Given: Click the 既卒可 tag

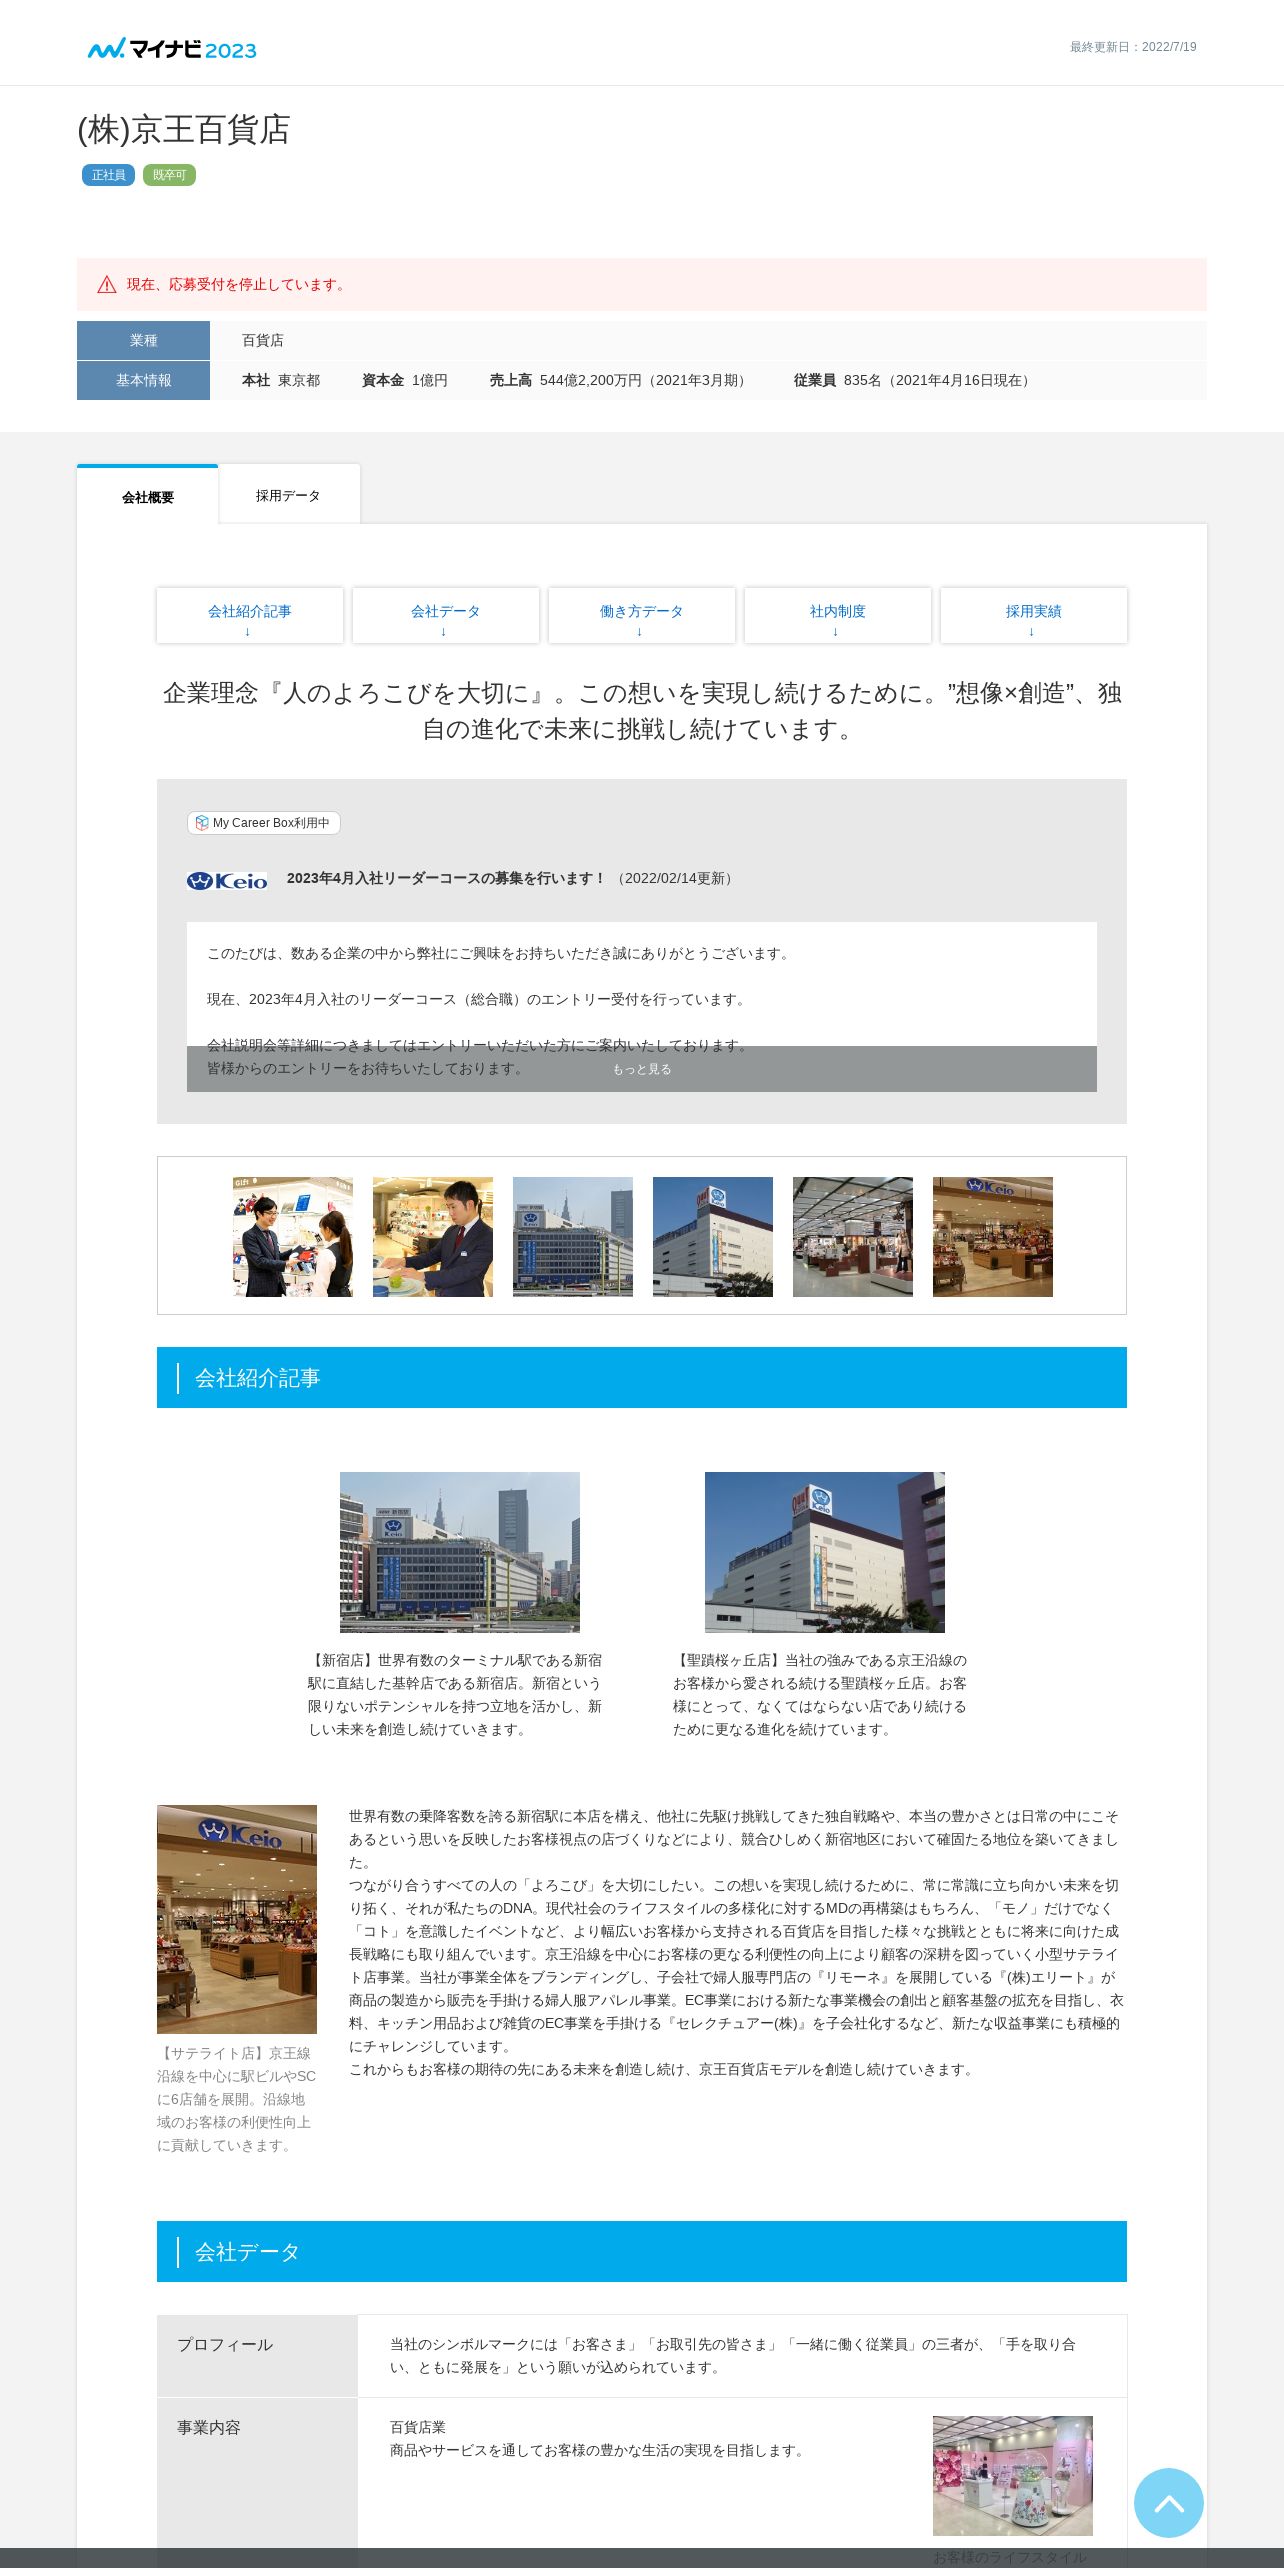Looking at the screenshot, I should point(169,175).
